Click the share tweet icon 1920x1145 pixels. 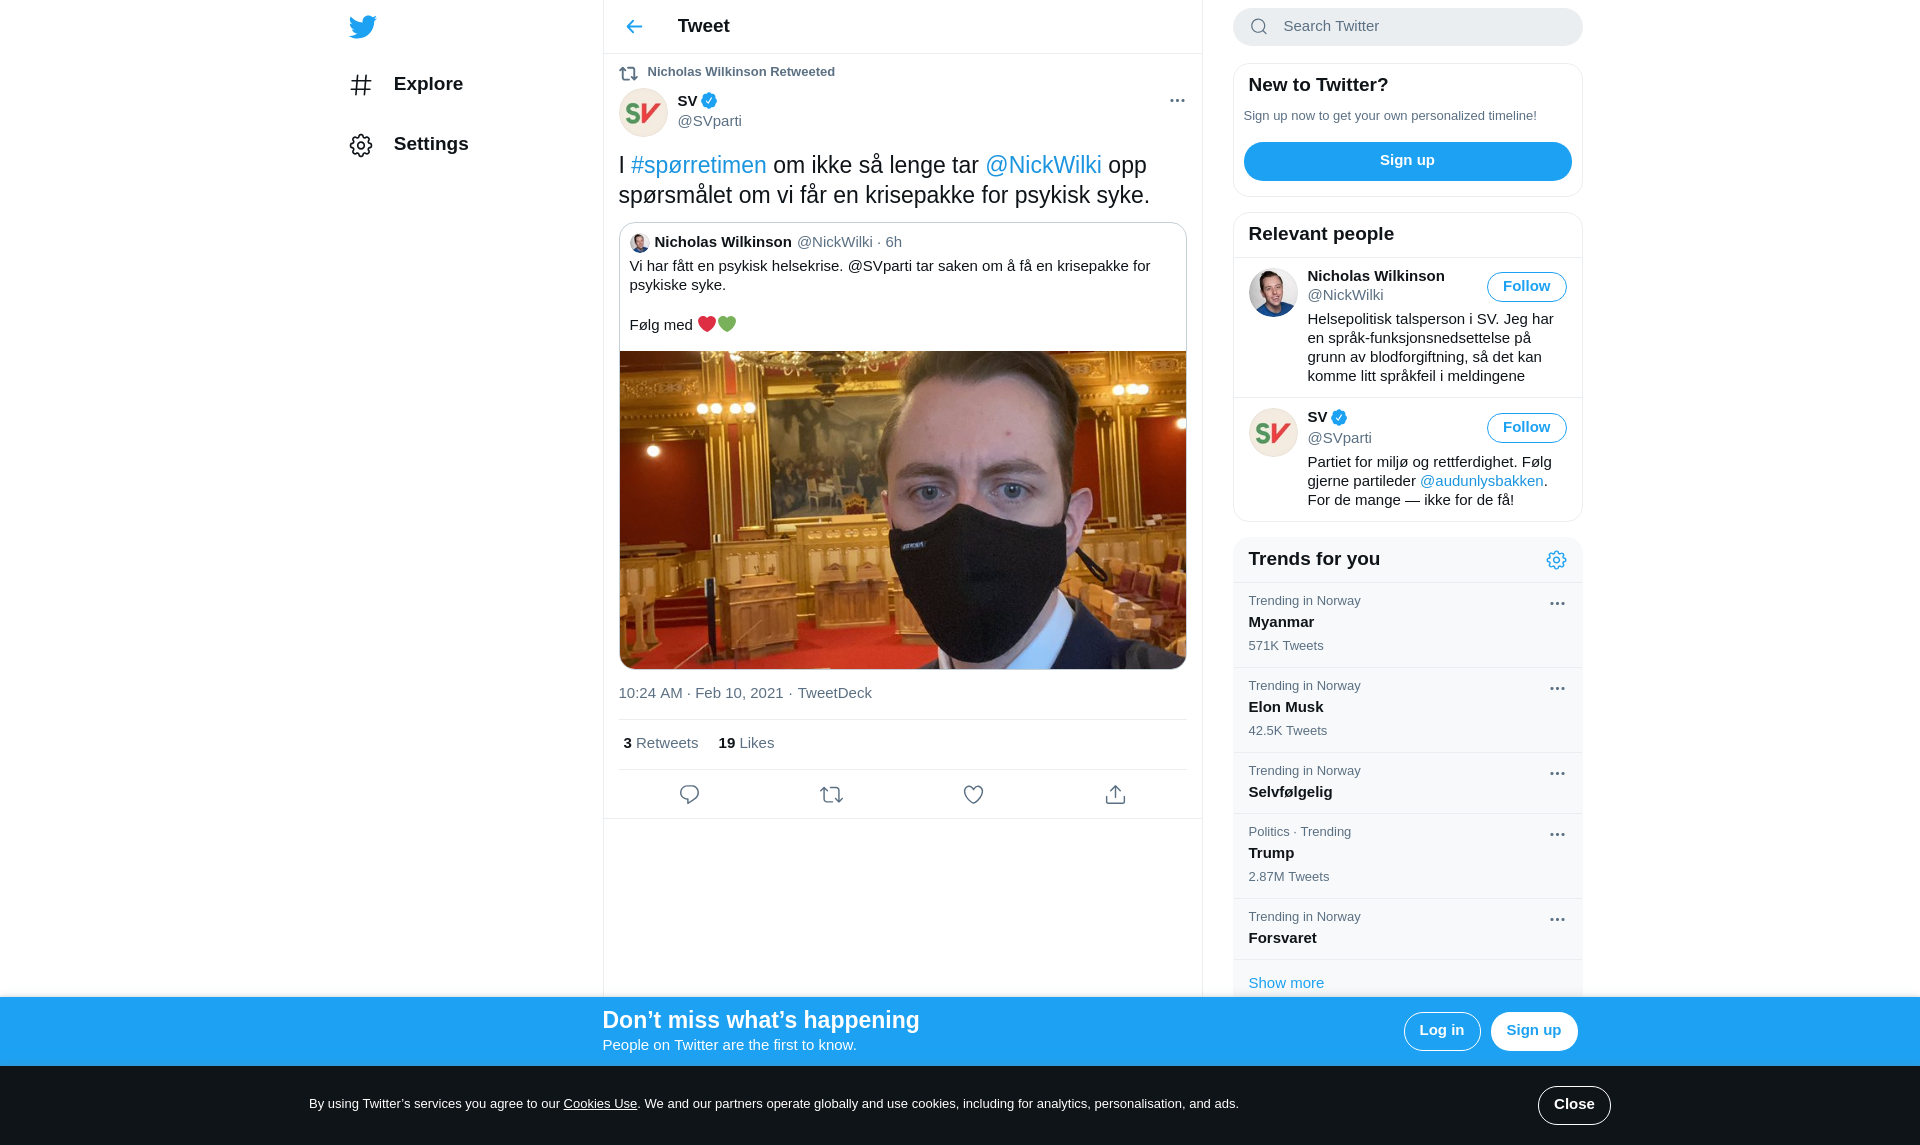(1115, 794)
